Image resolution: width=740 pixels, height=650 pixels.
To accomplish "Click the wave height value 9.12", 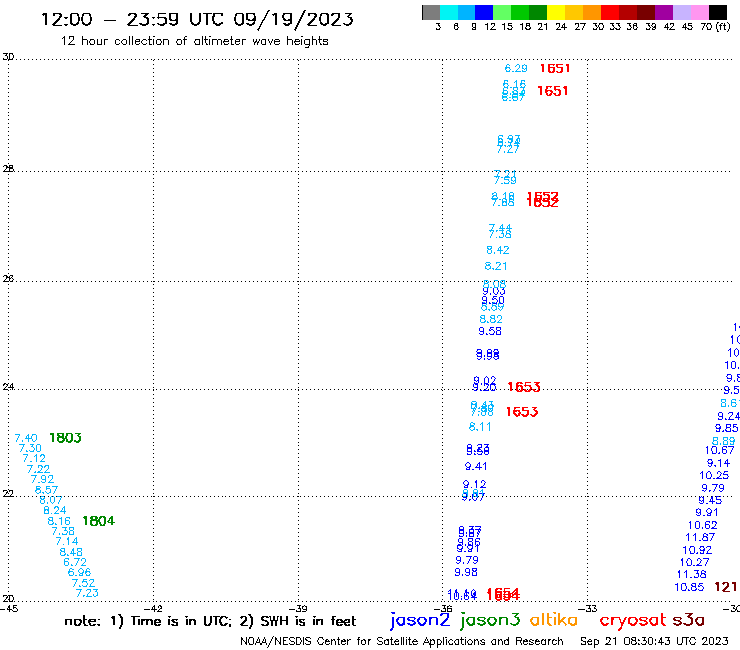I will coord(474,484).
